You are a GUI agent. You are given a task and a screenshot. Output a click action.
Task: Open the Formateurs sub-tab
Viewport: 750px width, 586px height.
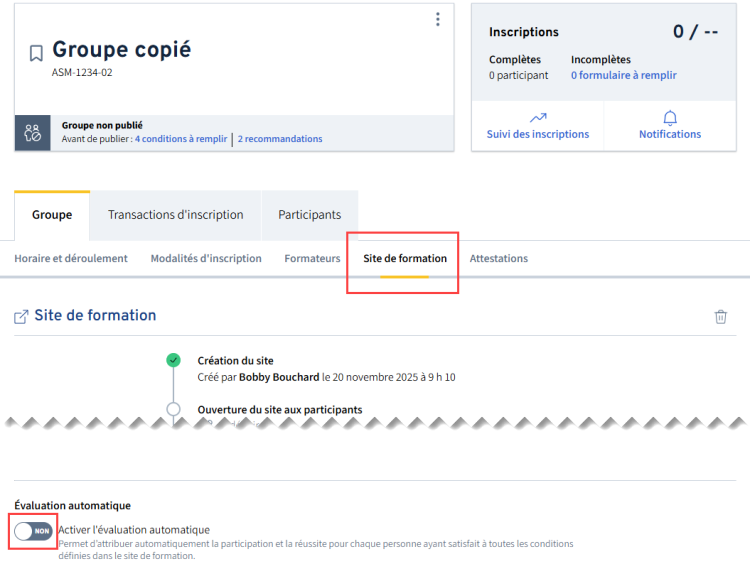pyautogui.click(x=312, y=258)
